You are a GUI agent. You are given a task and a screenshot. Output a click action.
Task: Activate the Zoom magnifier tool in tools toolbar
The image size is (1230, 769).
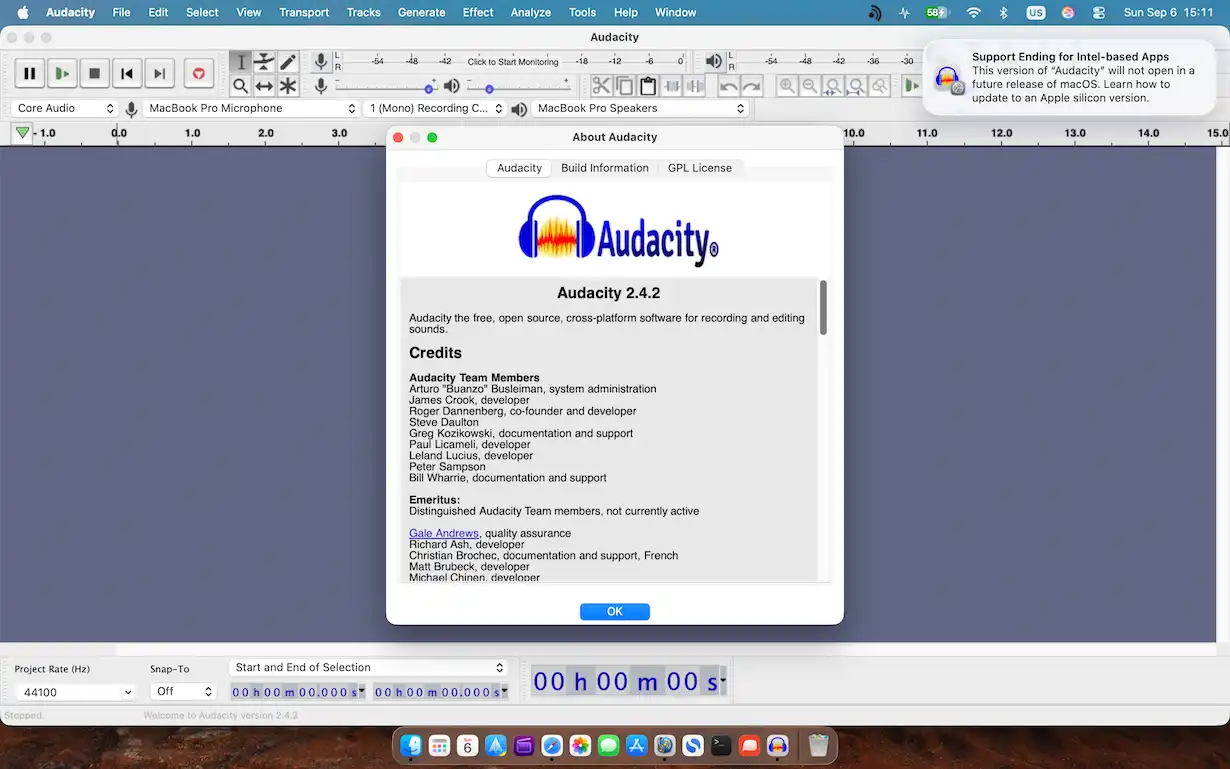(x=241, y=86)
